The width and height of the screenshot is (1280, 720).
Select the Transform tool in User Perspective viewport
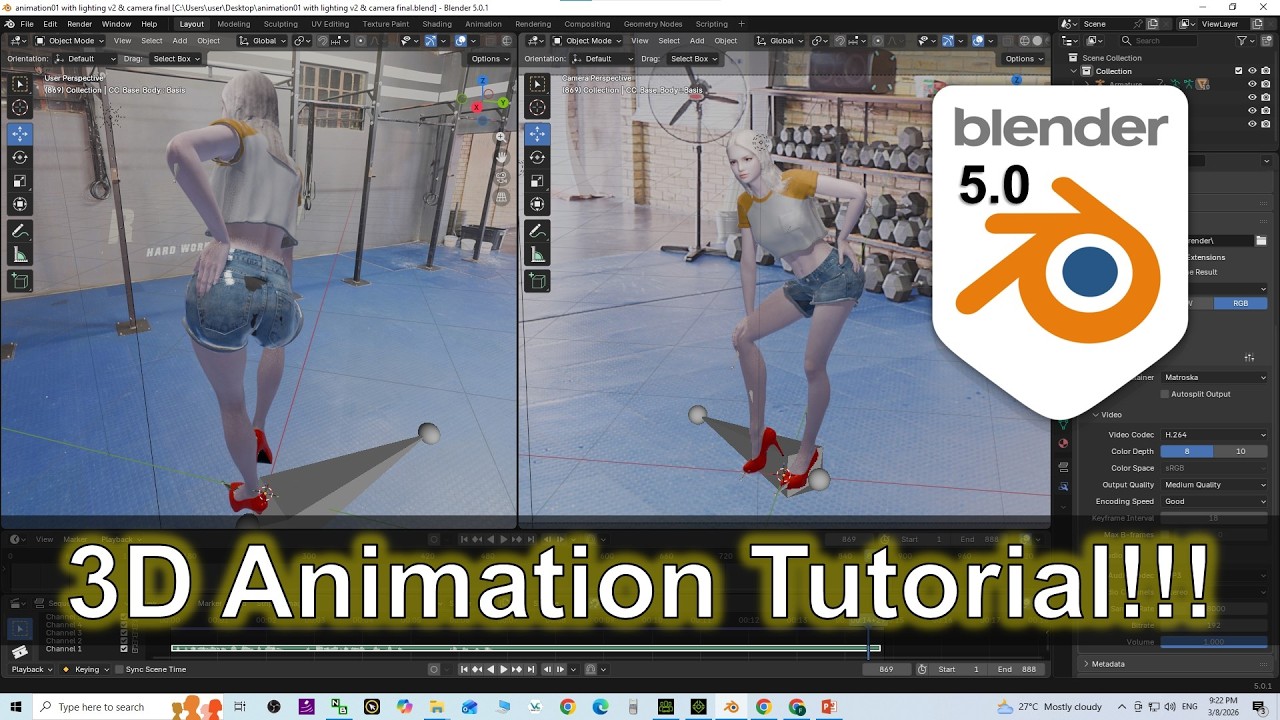coord(20,204)
